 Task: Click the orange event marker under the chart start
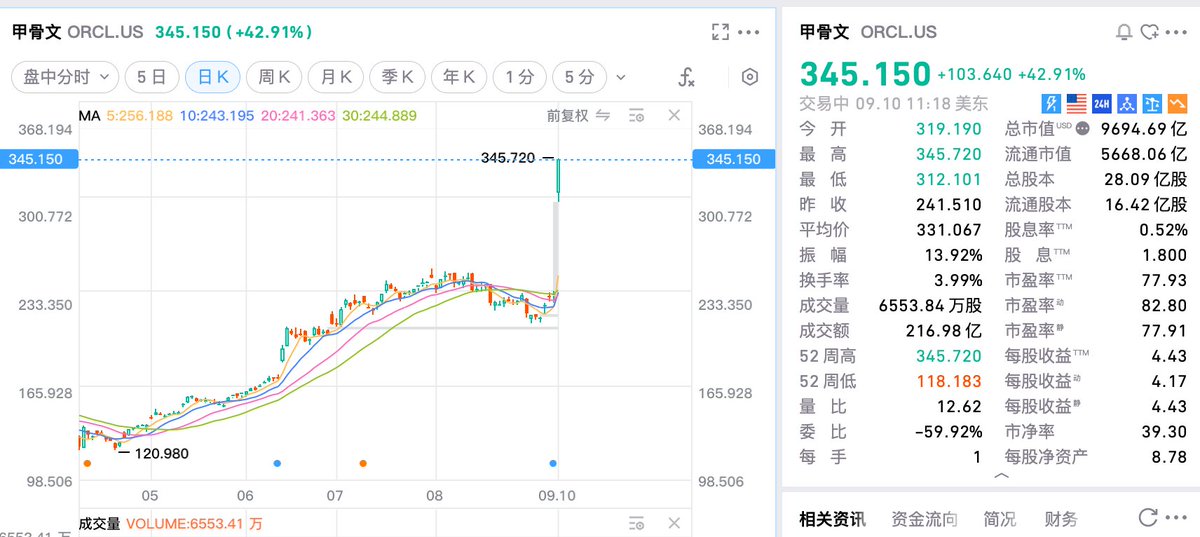(x=87, y=463)
